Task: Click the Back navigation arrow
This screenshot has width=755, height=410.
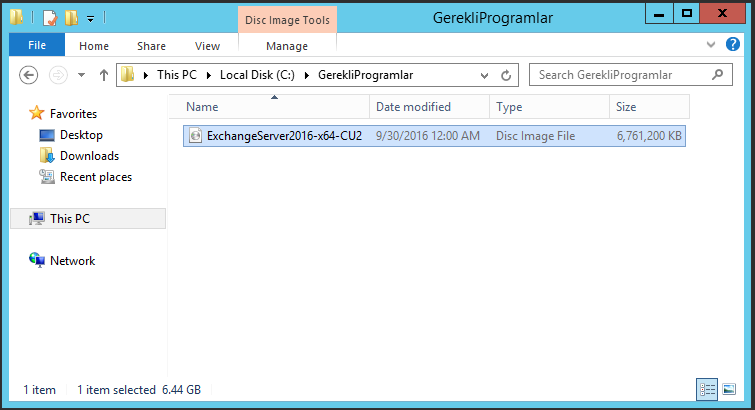Action: (28, 75)
